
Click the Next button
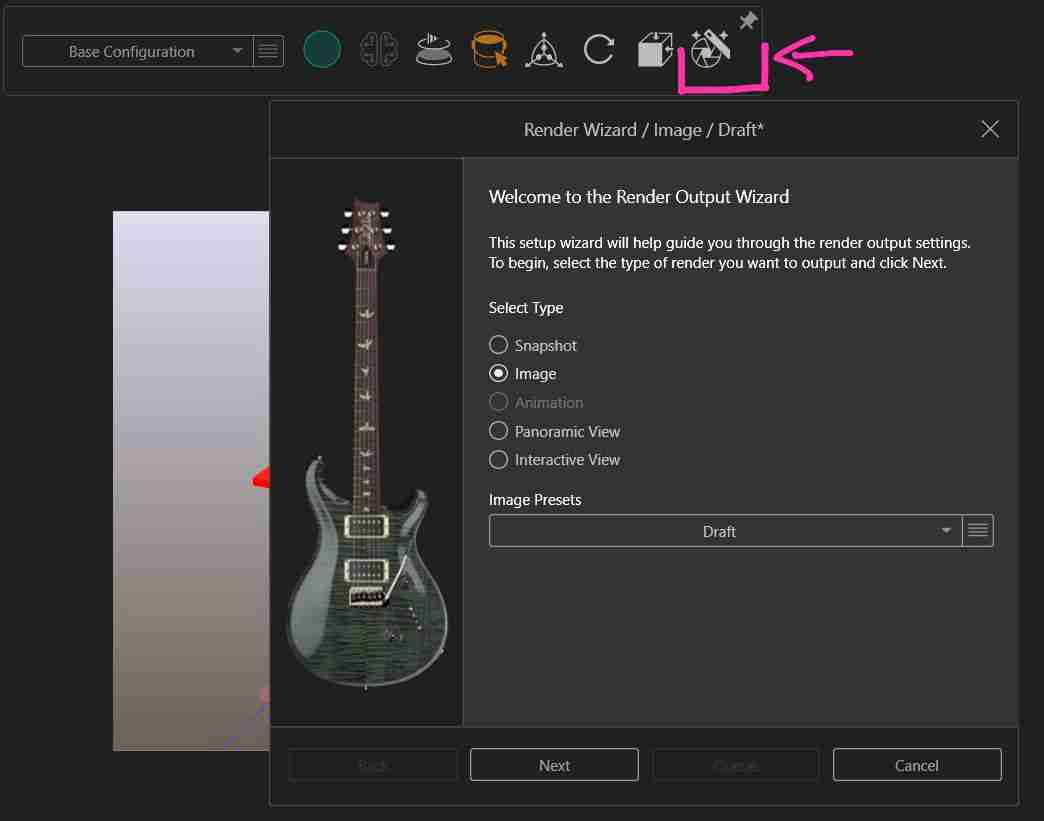[x=554, y=765]
